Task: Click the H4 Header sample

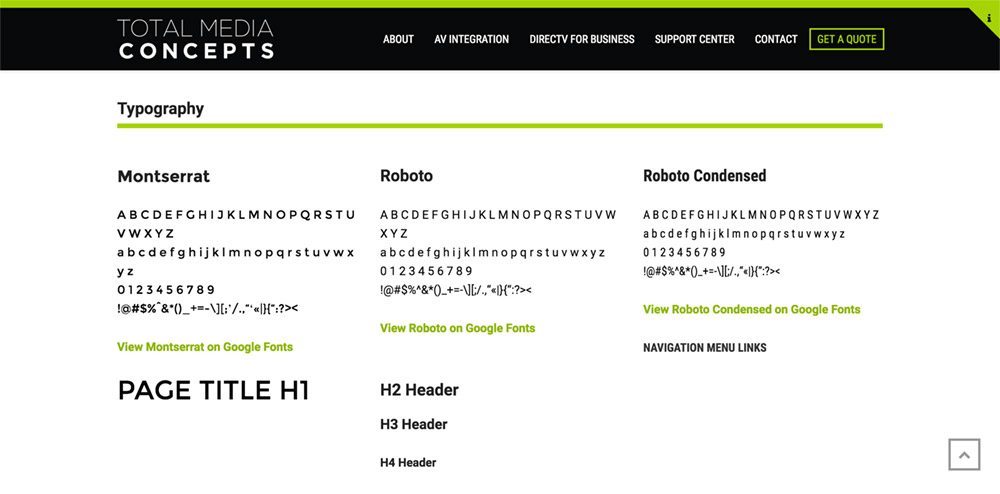Action: (408, 463)
